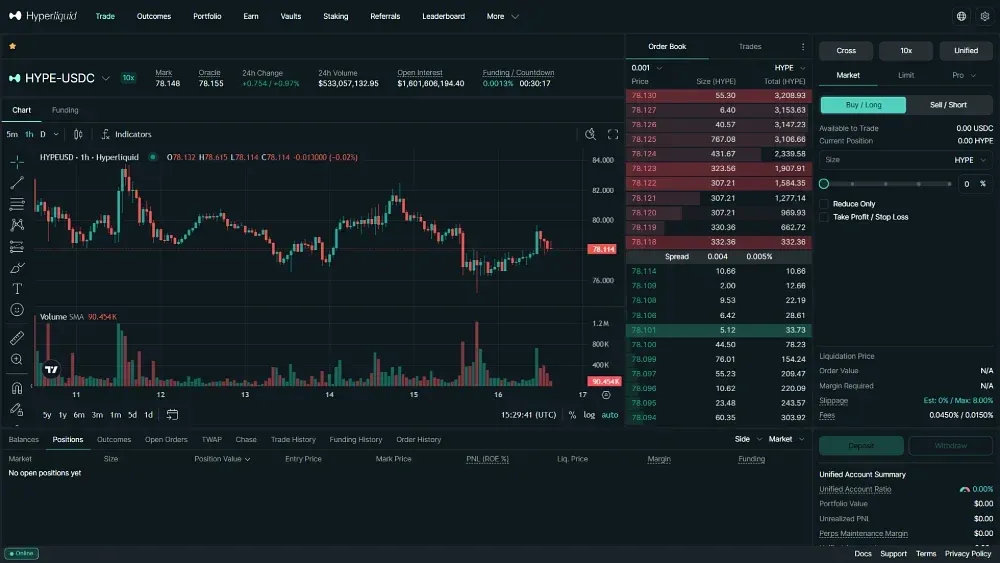Enable Take Profit / Stop Loss checkbox

[x=824, y=217]
